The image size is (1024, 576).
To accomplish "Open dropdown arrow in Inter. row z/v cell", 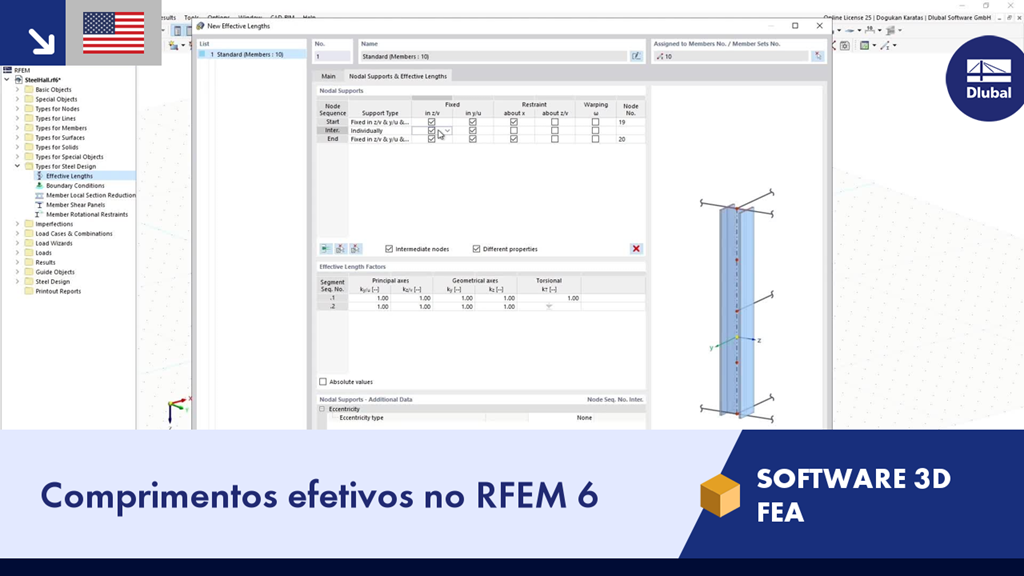I will coord(447,131).
